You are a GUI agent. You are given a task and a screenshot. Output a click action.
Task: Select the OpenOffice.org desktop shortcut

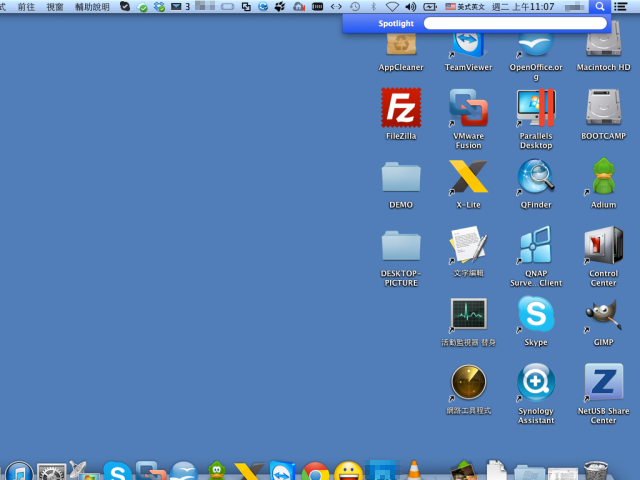tap(536, 45)
